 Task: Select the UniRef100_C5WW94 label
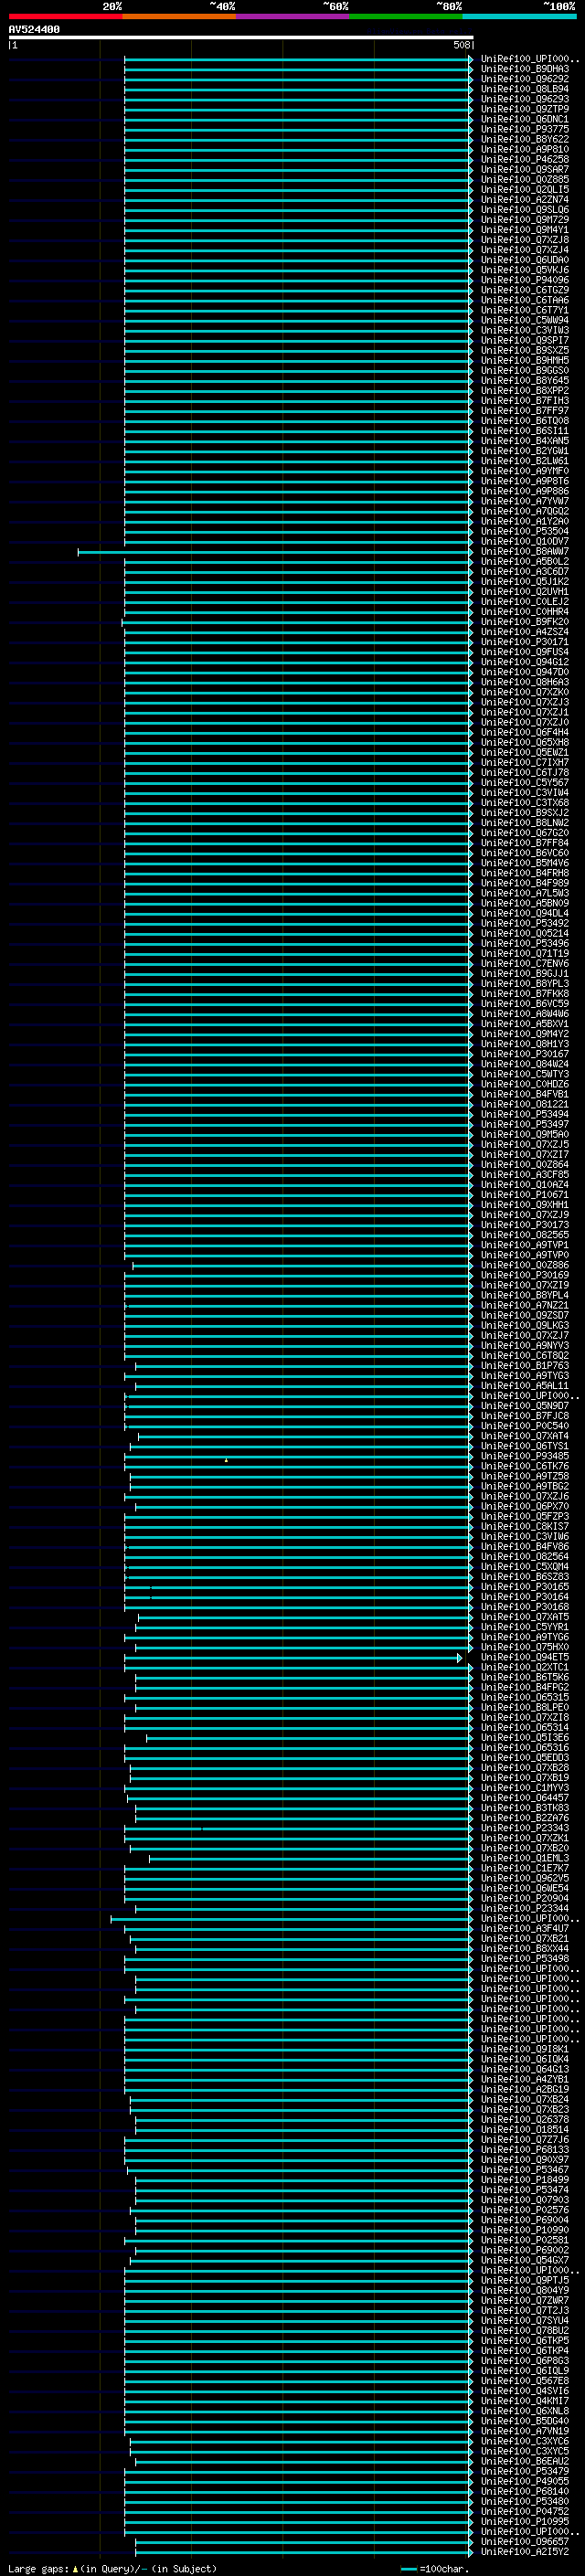tap(525, 320)
